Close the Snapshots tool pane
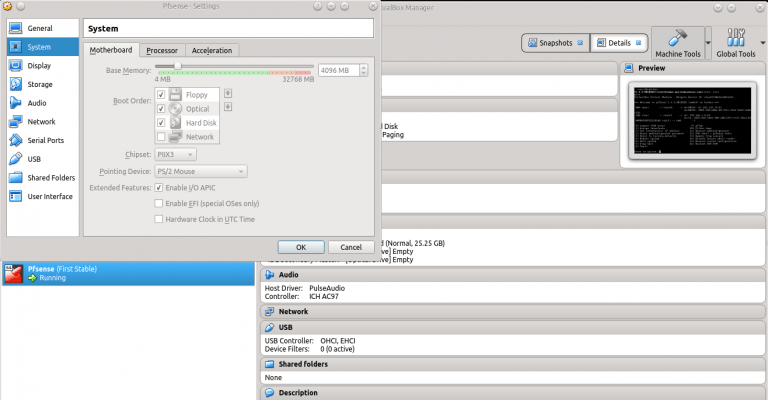This screenshot has width=768, height=400. coord(580,43)
